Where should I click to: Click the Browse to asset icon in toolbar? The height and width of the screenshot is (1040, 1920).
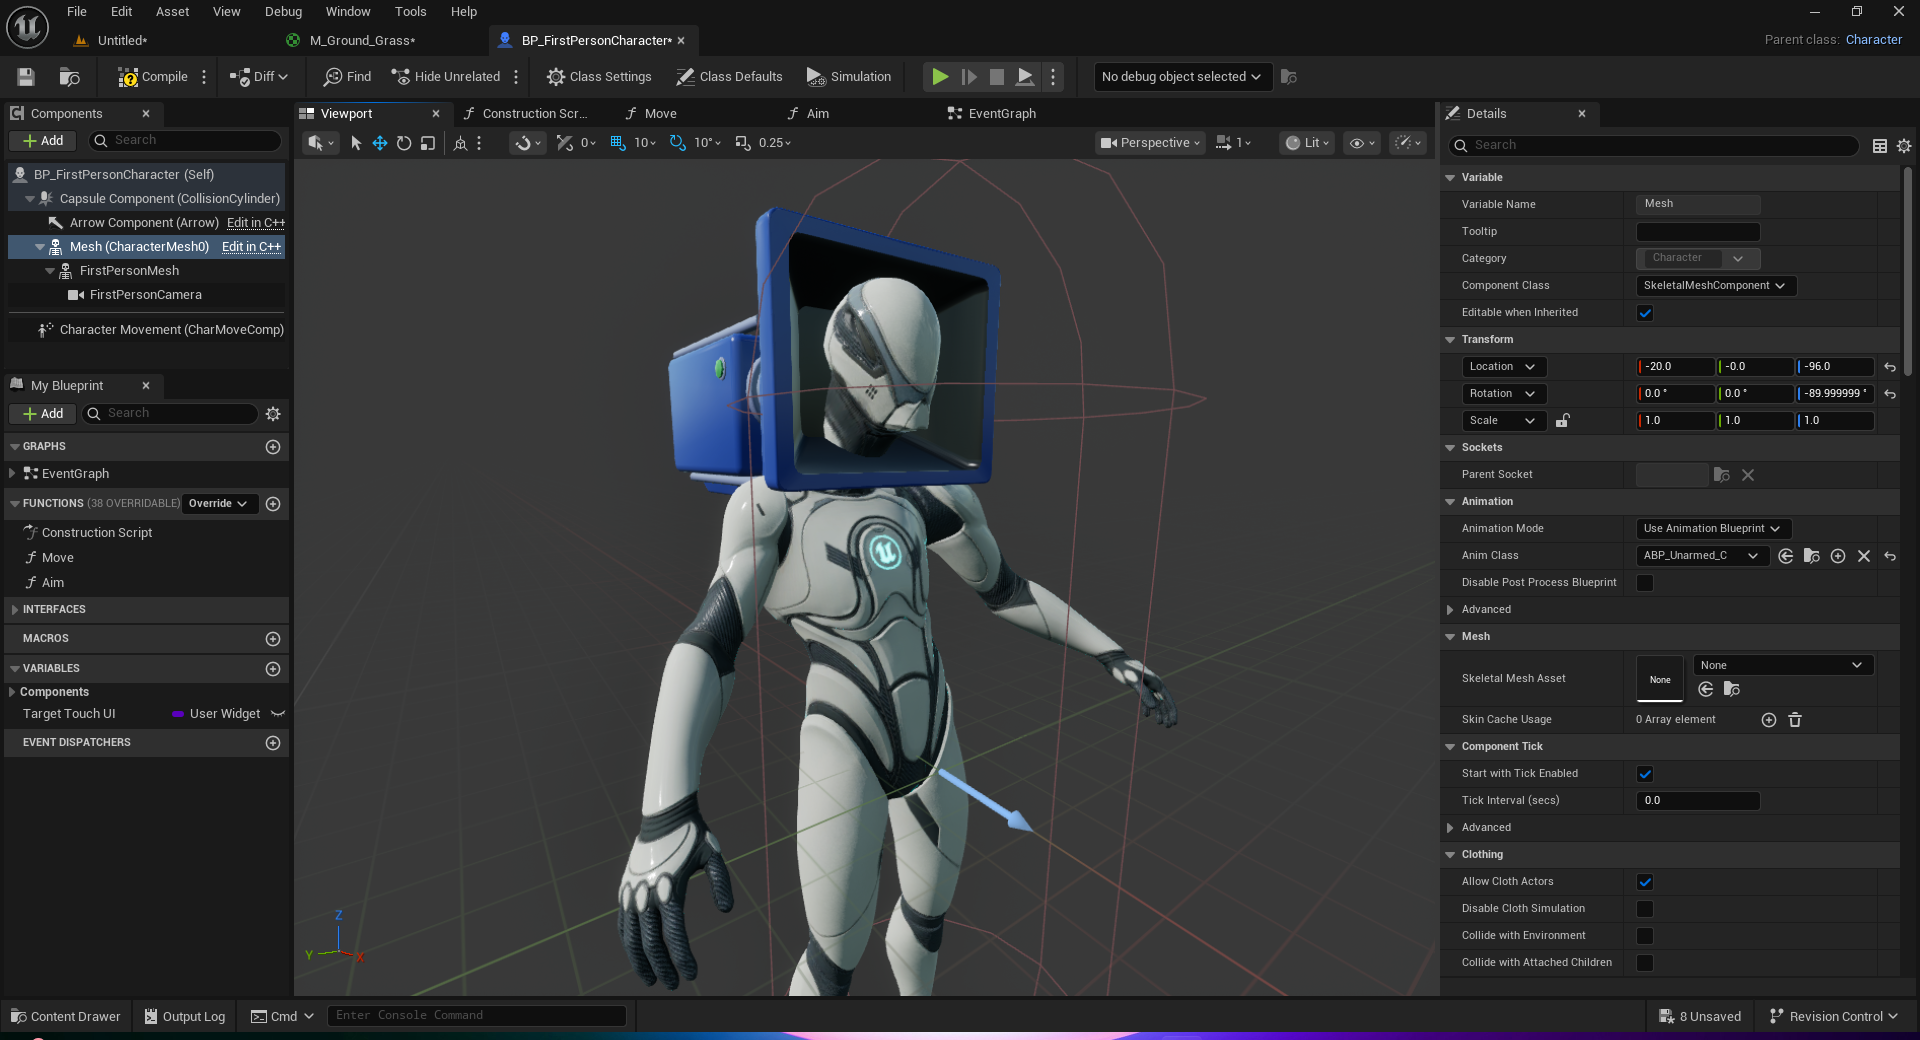69,77
